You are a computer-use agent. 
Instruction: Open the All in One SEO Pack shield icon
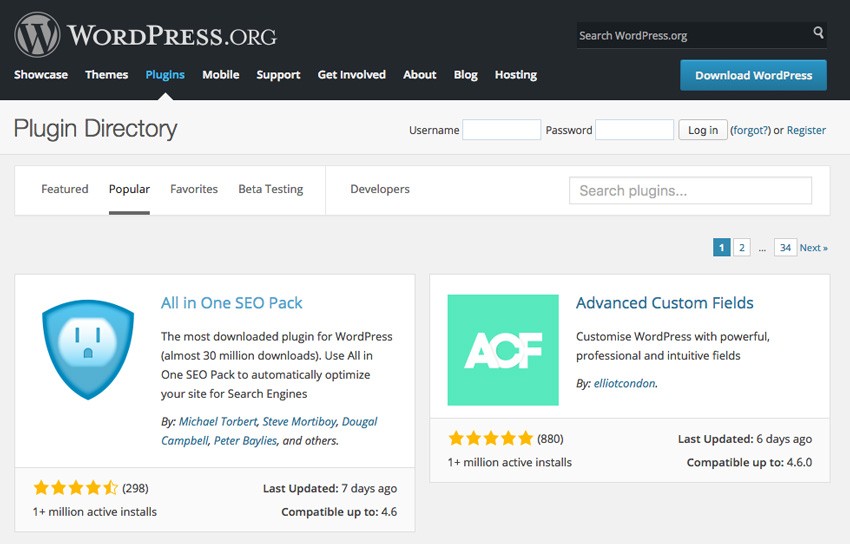click(88, 349)
